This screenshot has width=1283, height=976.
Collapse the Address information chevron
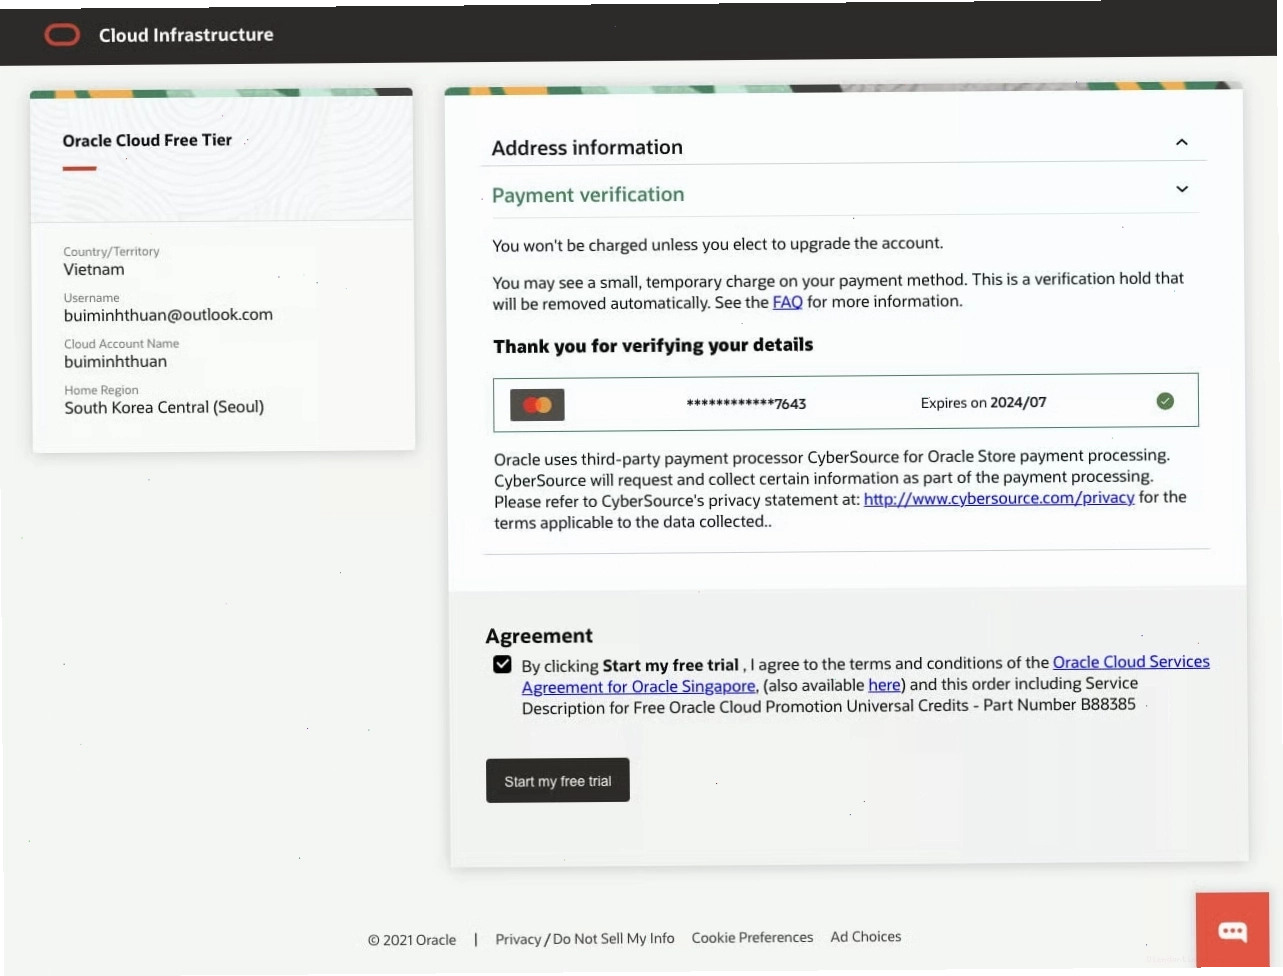1181,142
